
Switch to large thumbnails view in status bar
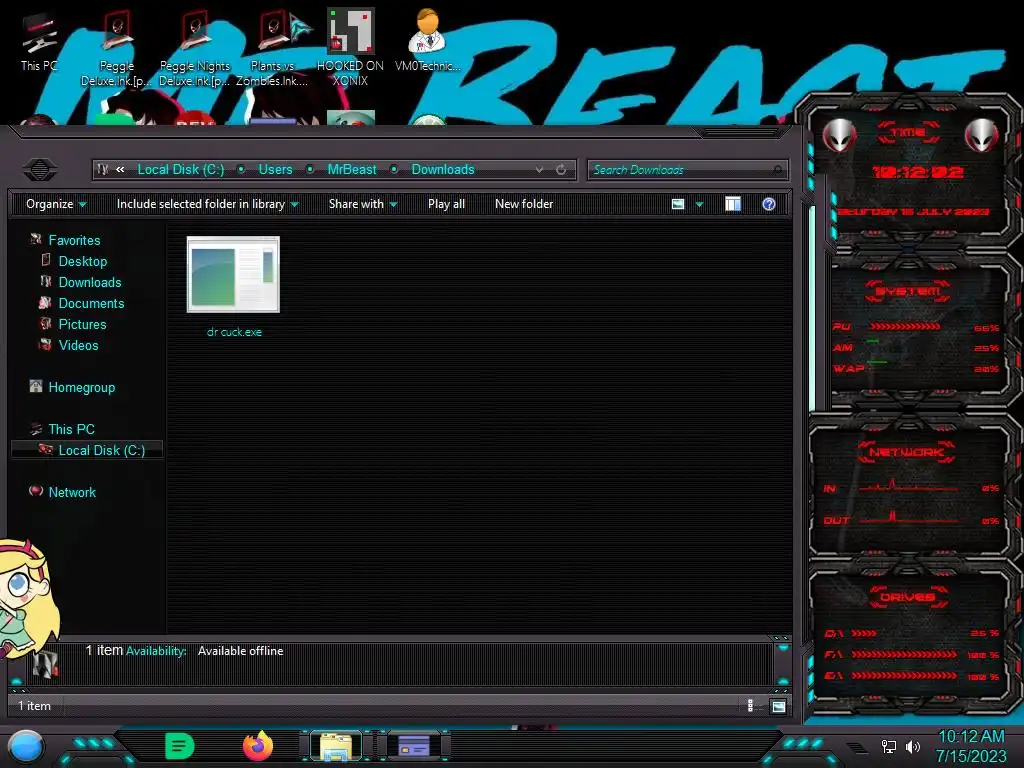778,706
